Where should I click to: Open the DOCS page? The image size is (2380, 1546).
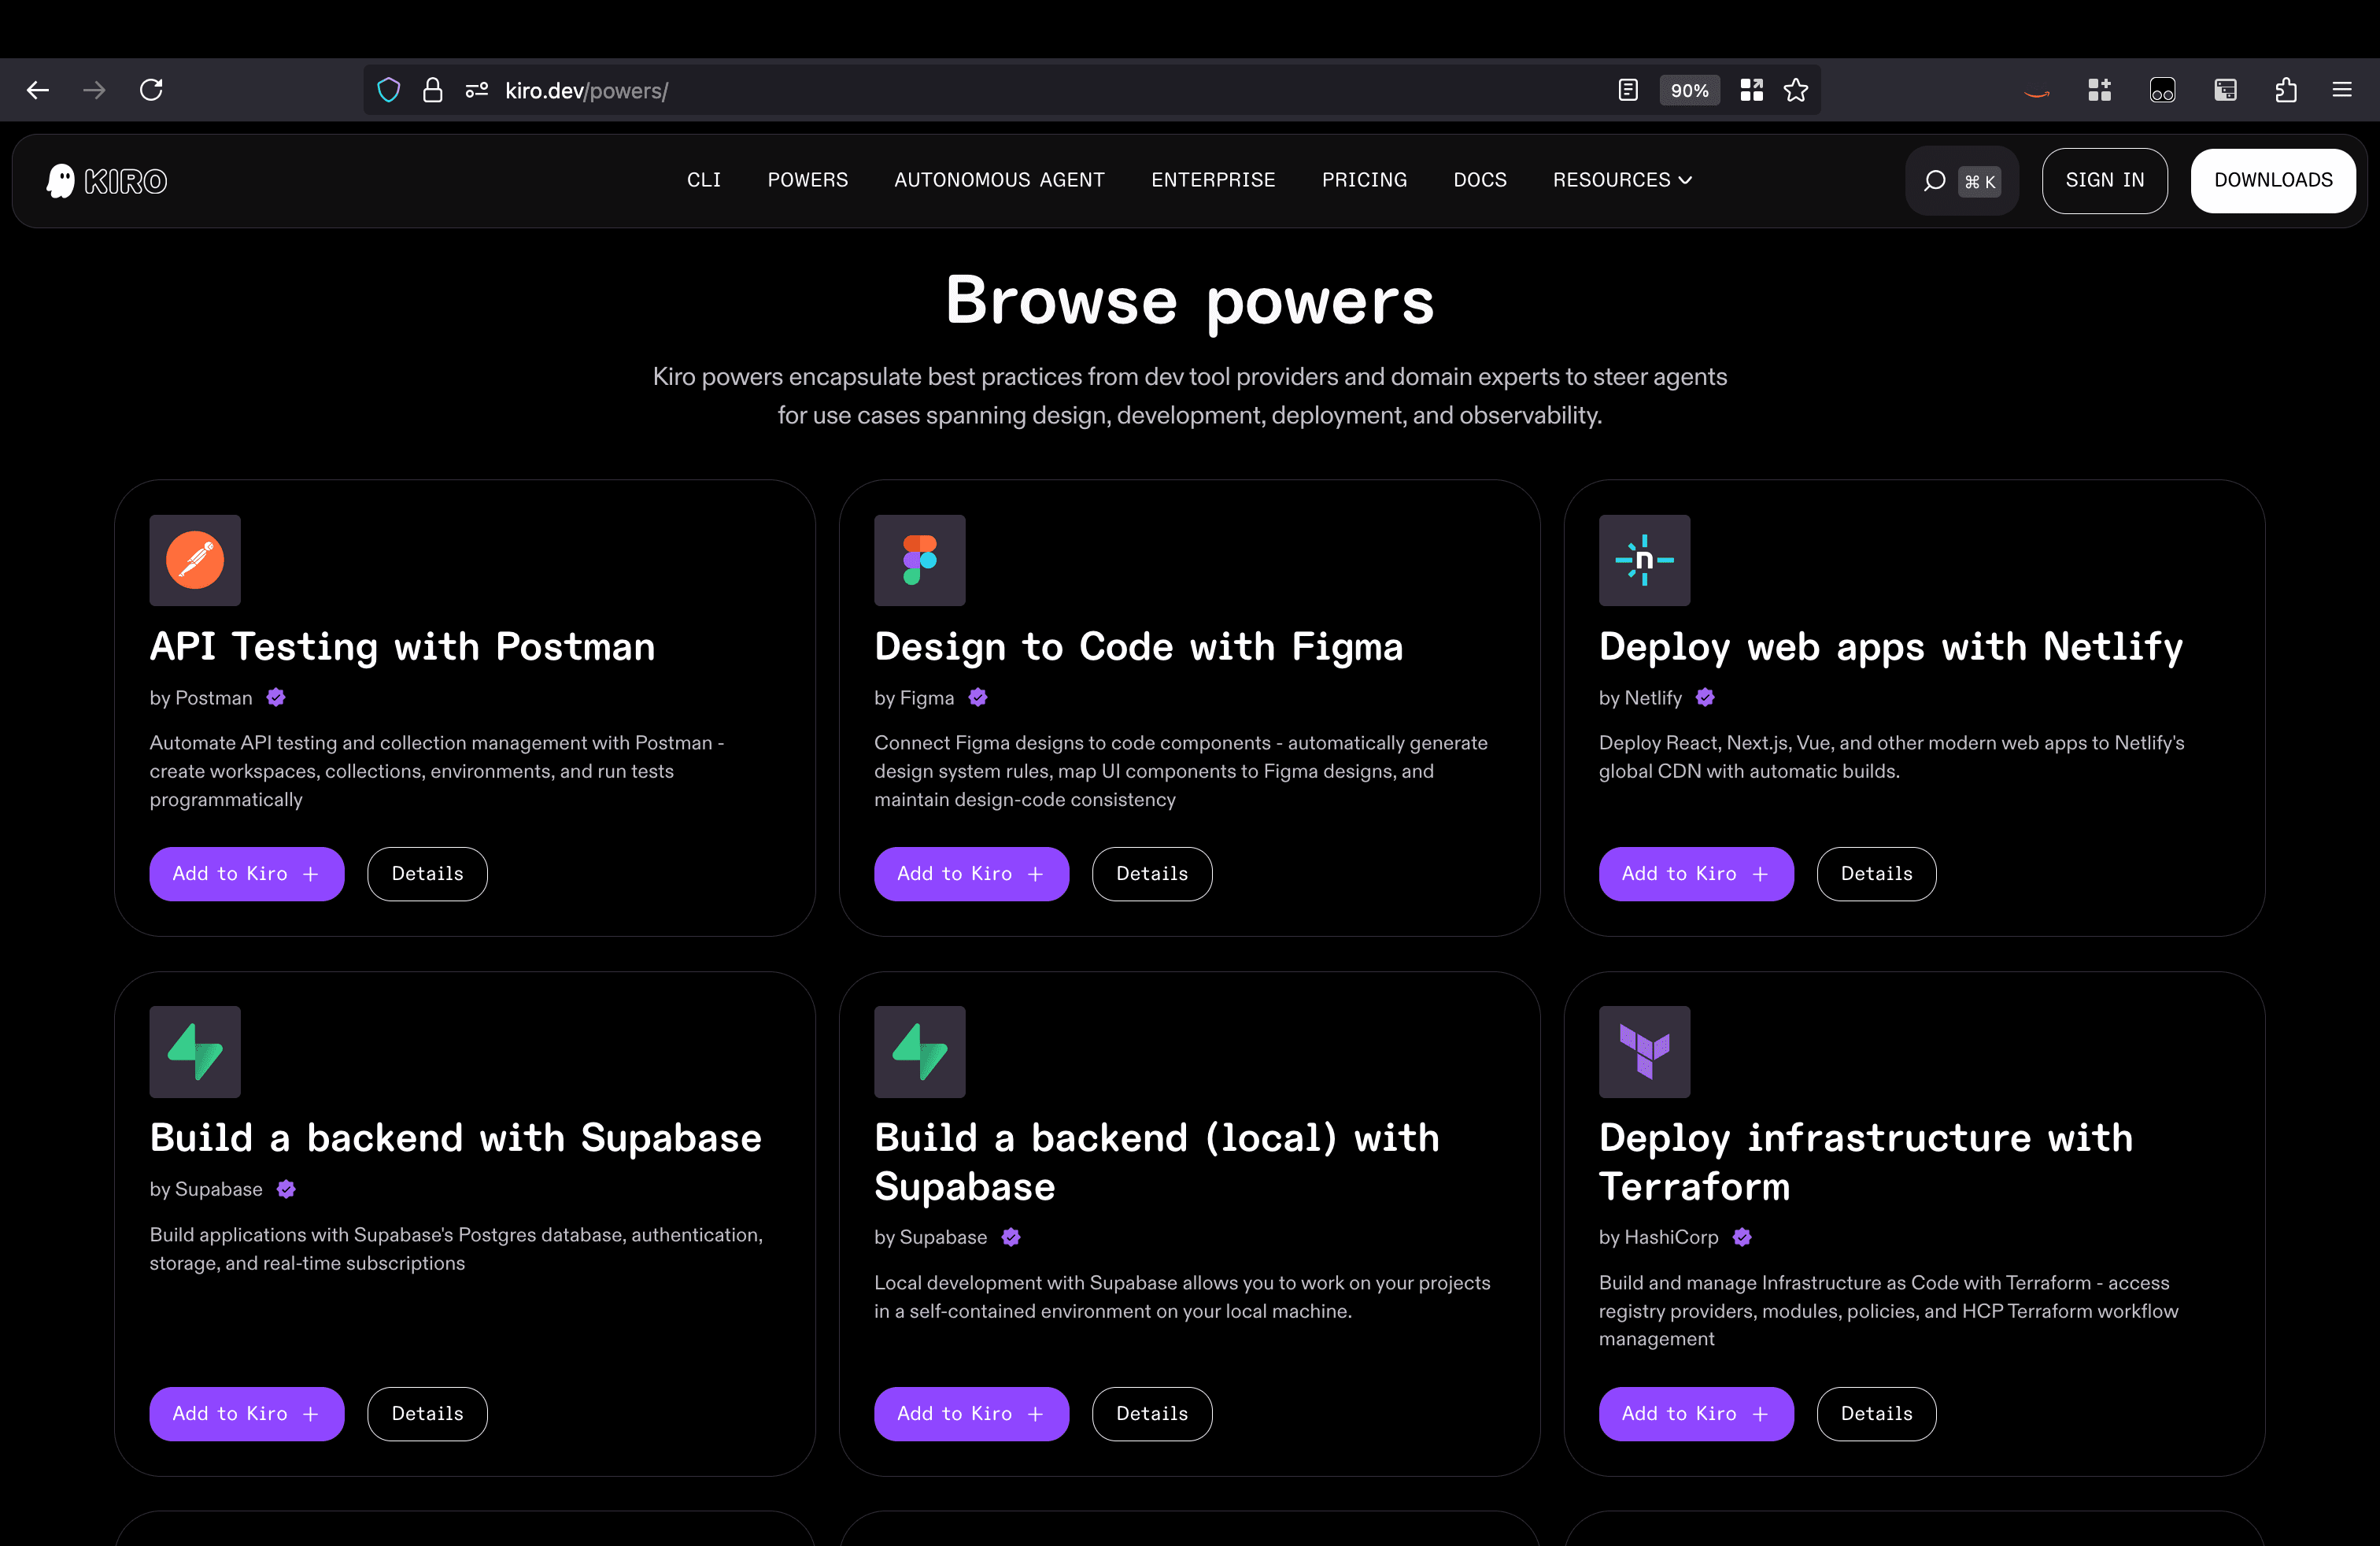click(1479, 180)
